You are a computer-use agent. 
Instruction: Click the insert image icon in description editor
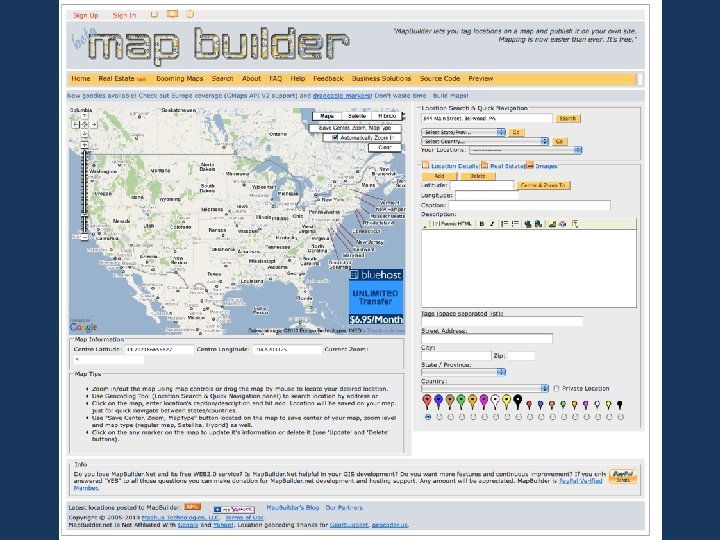tap(552, 224)
